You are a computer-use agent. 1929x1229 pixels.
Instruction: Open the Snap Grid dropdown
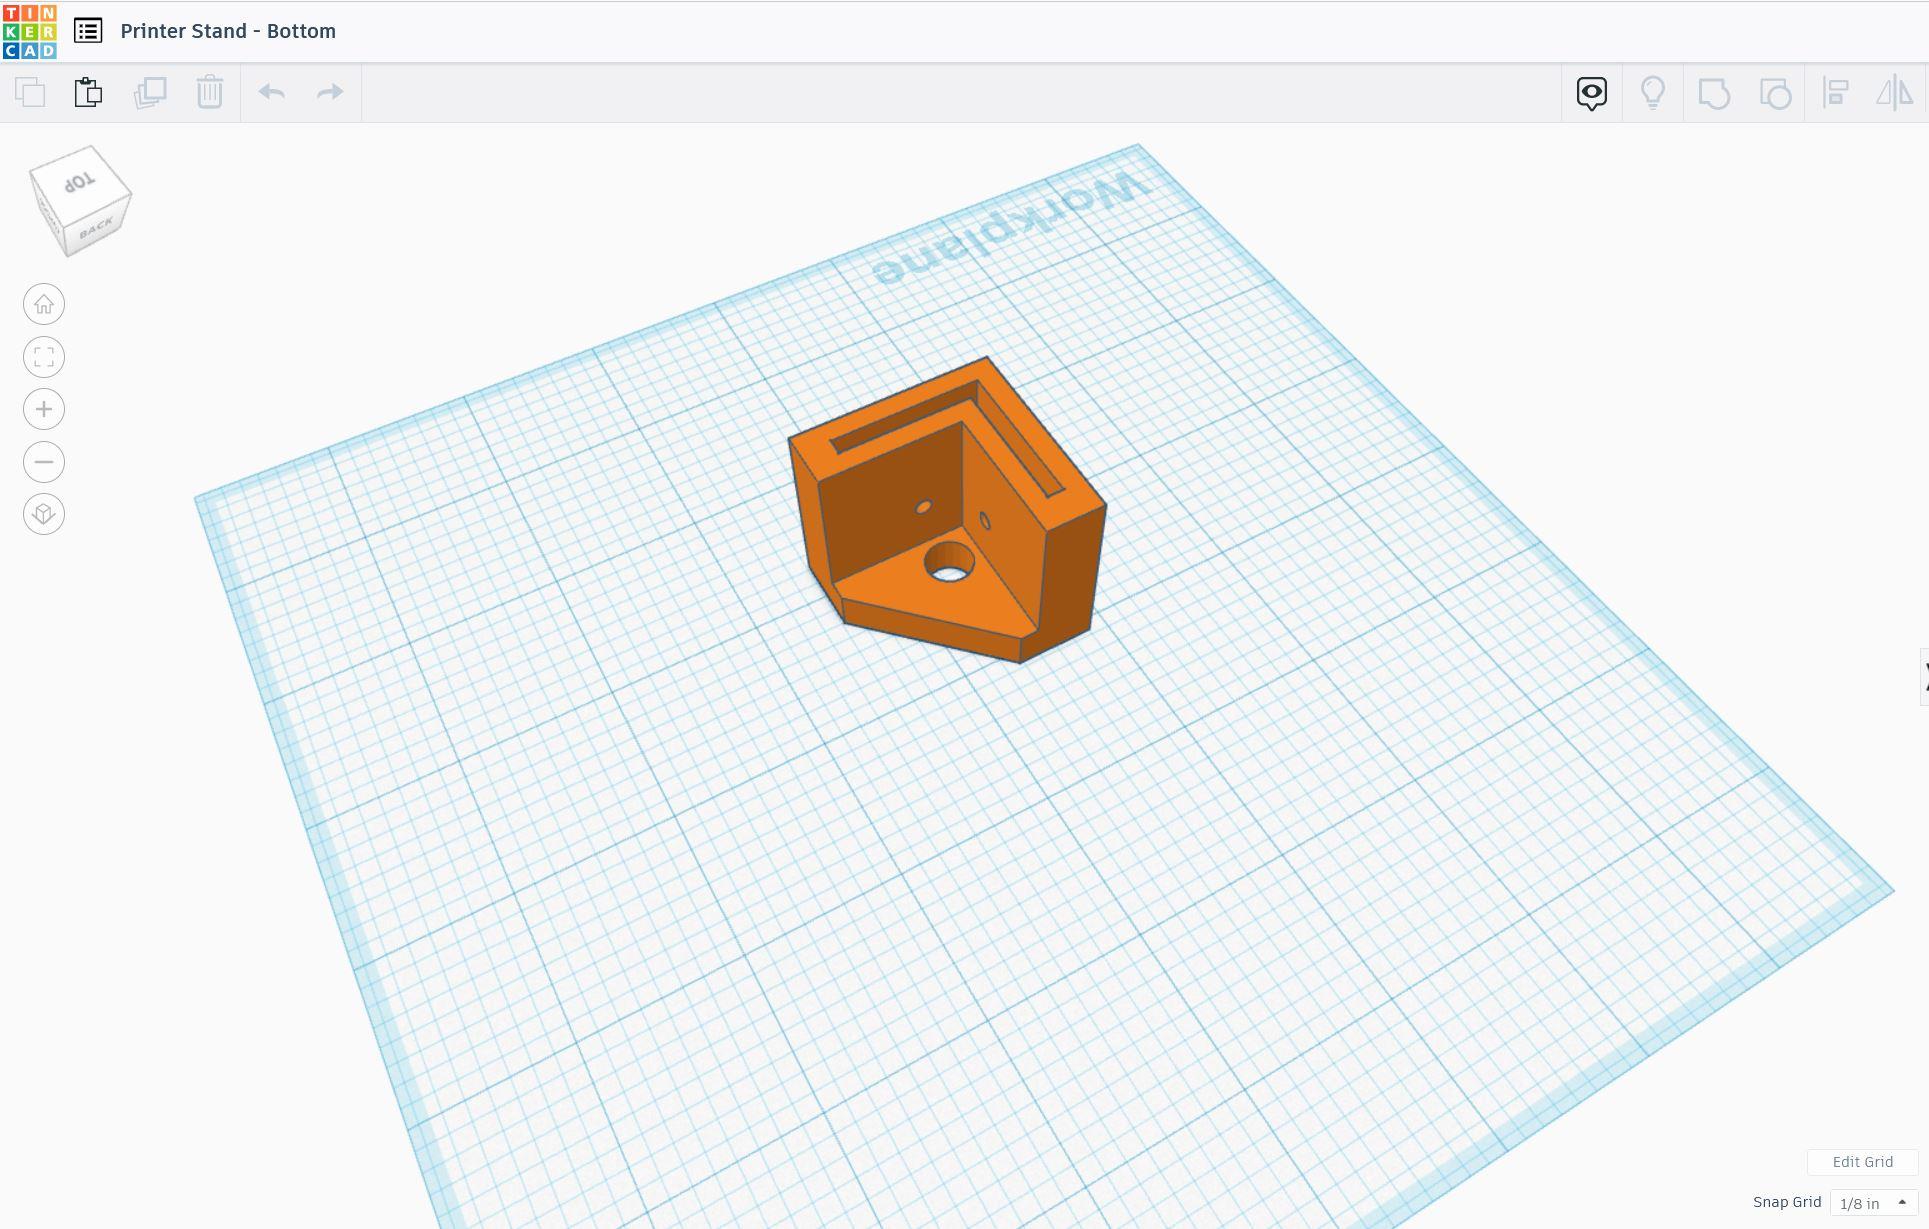click(1873, 1203)
